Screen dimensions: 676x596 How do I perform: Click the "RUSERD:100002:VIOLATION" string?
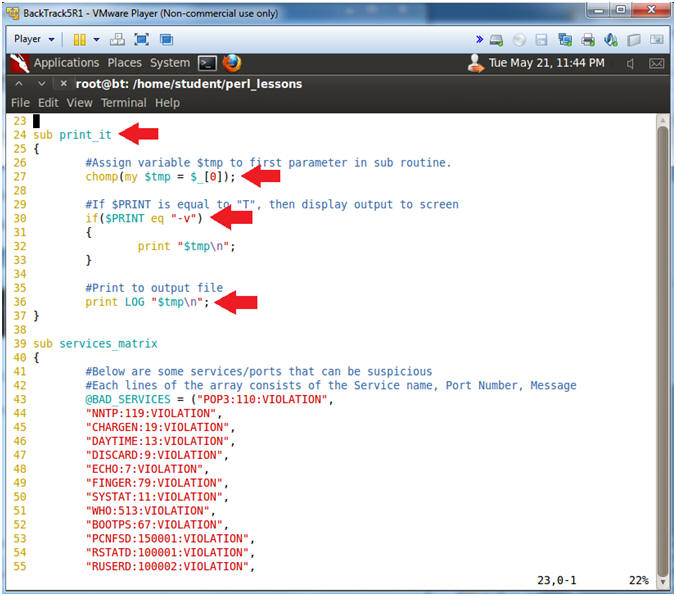[x=167, y=566]
